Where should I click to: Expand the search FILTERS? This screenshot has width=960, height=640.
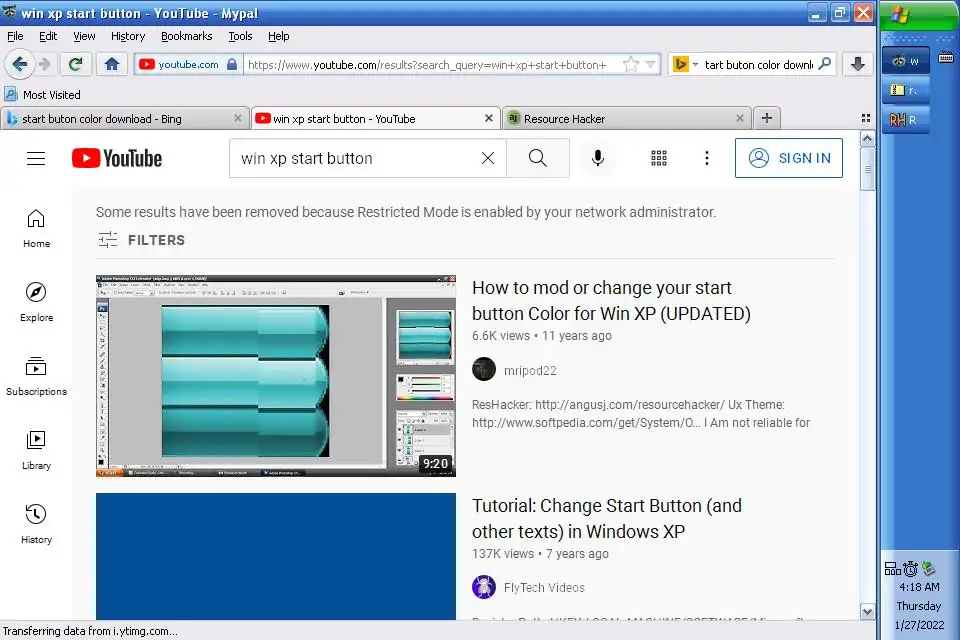tap(141, 240)
